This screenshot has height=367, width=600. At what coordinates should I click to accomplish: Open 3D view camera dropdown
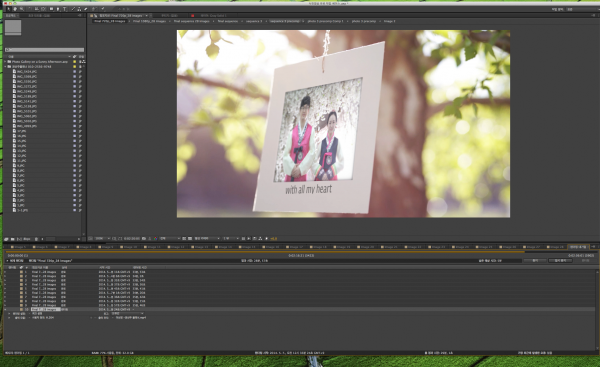click(207, 238)
